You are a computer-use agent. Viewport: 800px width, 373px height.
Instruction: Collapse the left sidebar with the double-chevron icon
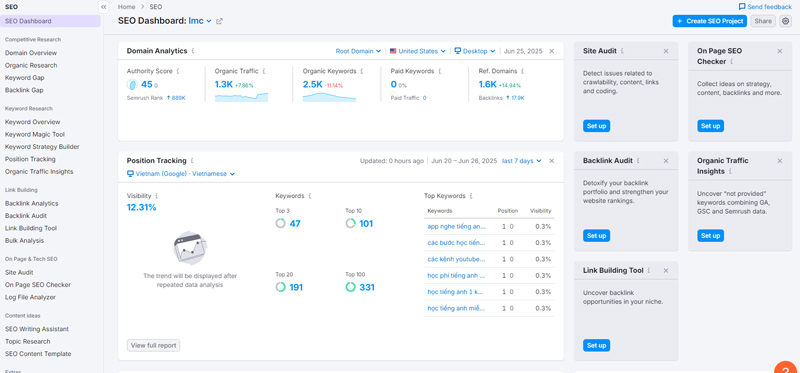(x=104, y=7)
